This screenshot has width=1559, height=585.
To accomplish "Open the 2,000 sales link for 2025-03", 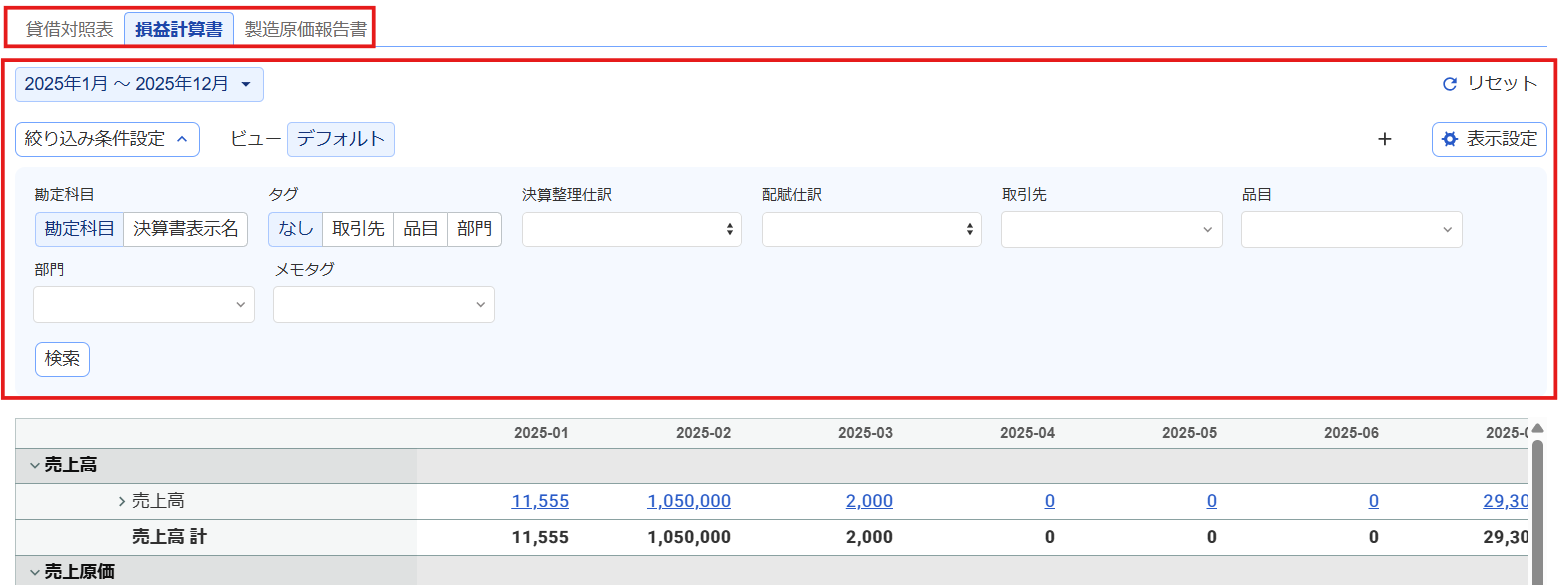I will pos(869,501).
